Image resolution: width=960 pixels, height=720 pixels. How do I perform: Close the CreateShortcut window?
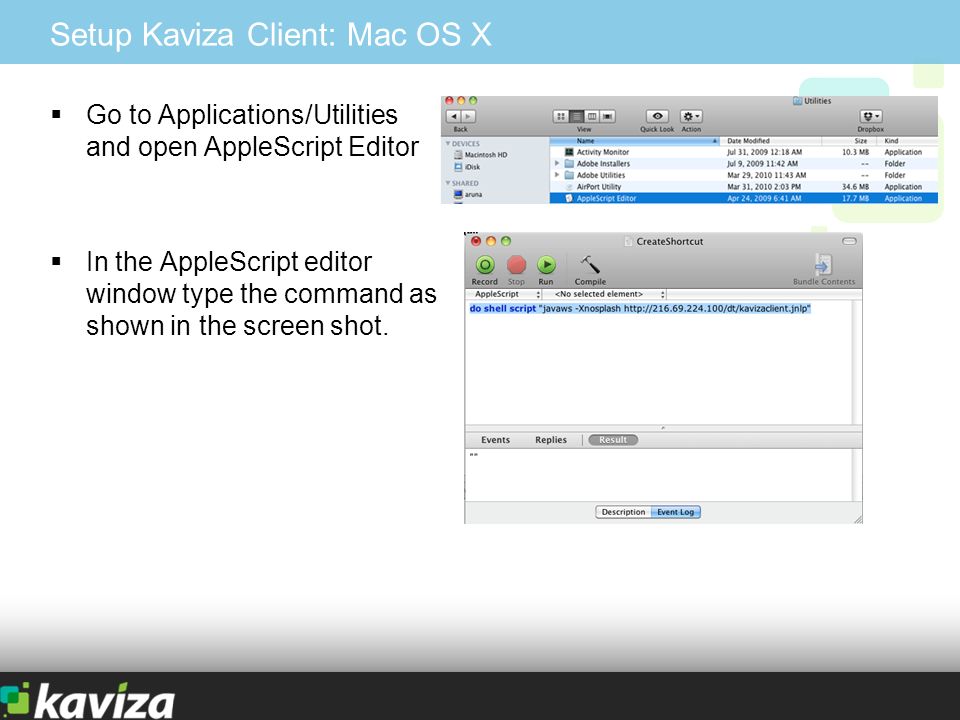click(476, 241)
